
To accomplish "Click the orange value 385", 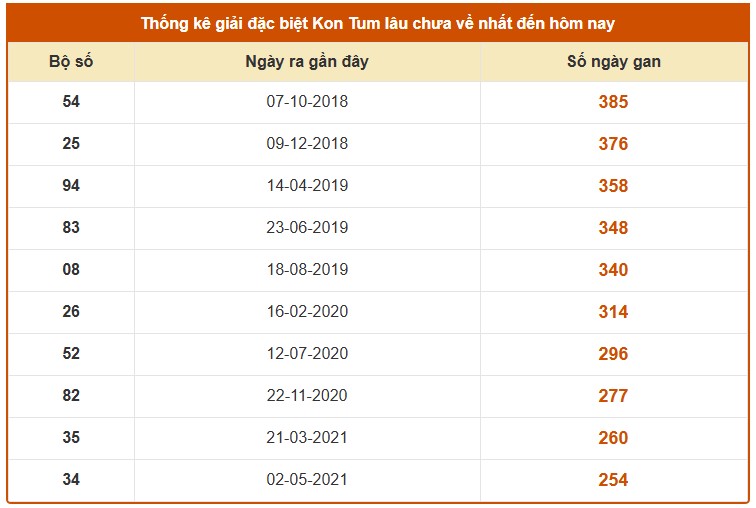I will point(613,102).
